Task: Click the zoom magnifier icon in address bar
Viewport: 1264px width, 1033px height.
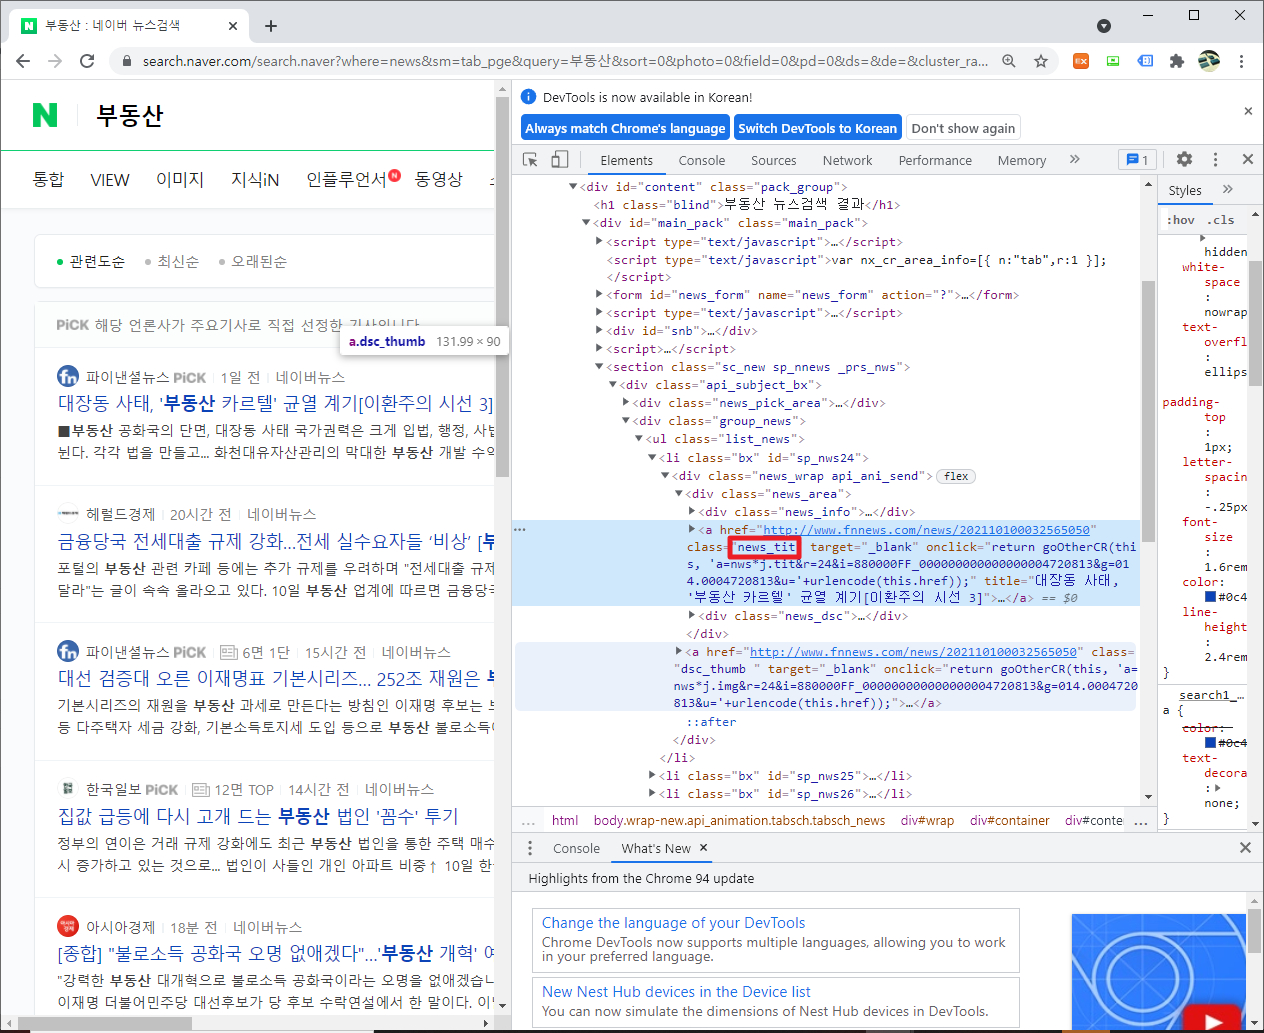Action: click(1009, 61)
